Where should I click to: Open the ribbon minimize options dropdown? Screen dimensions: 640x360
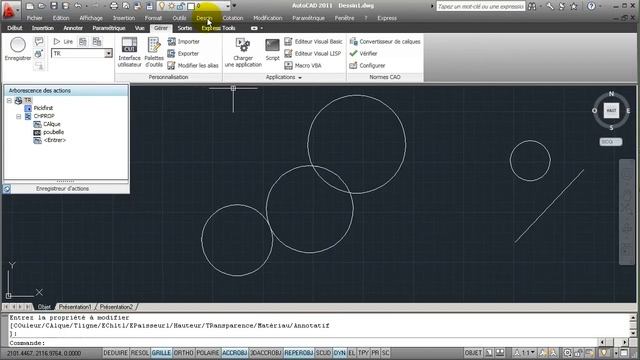[x=262, y=28]
